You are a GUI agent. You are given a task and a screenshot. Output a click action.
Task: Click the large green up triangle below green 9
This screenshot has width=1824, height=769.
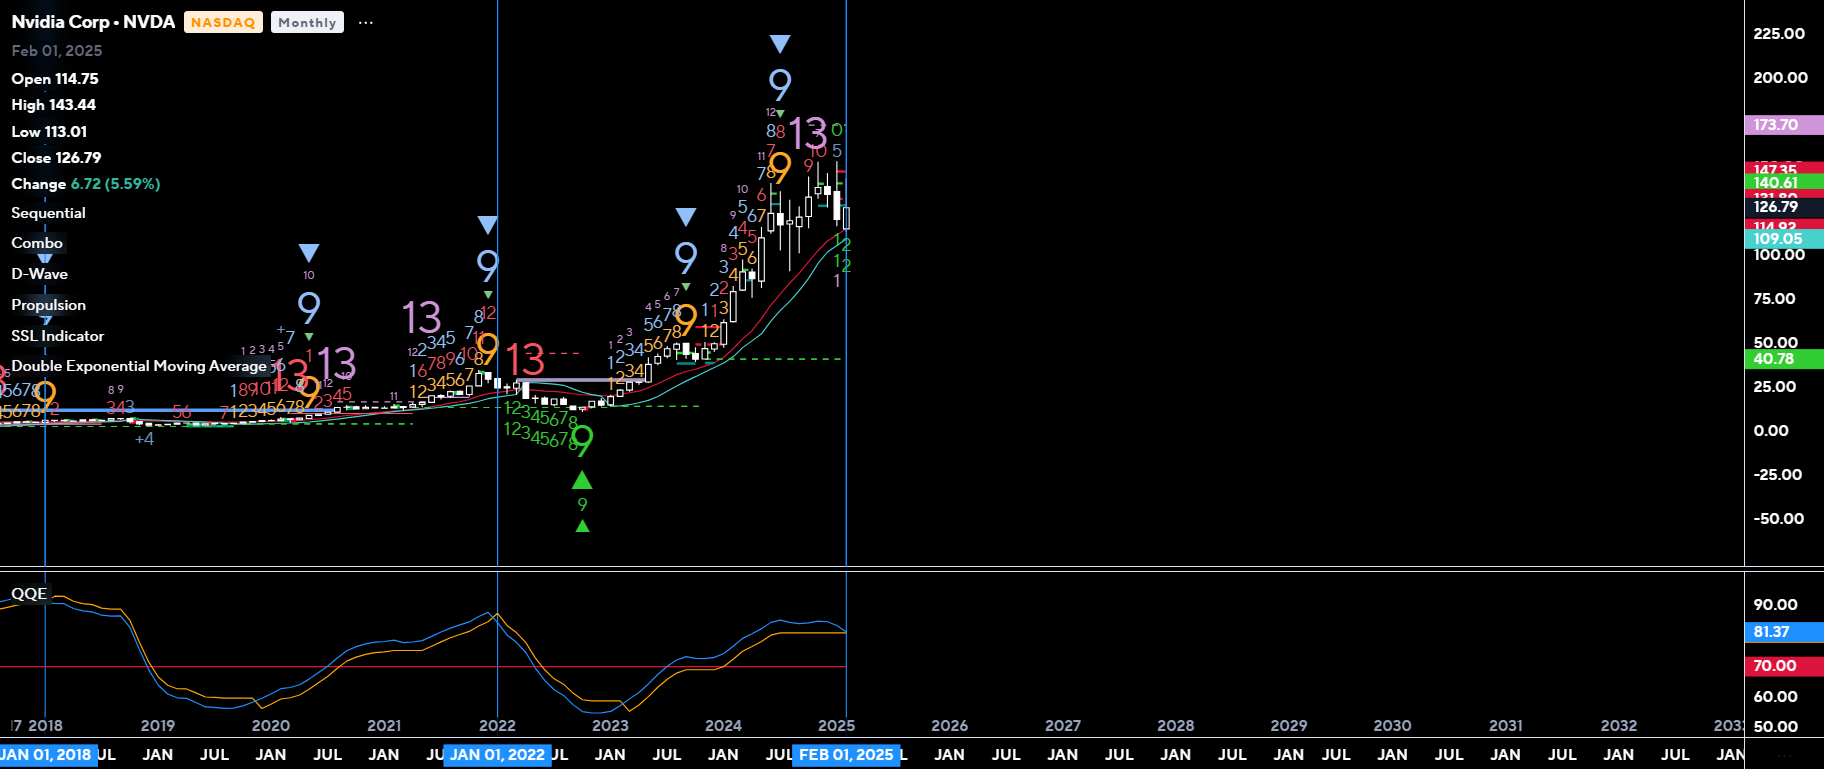click(582, 481)
